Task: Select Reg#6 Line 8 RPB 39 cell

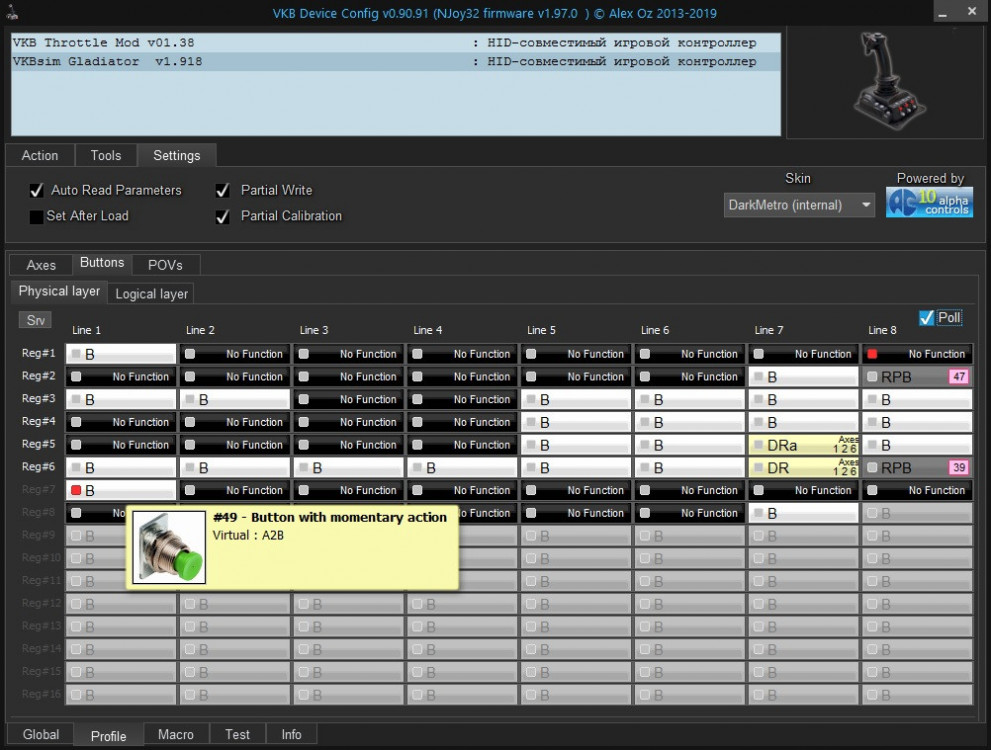Action: (917, 468)
